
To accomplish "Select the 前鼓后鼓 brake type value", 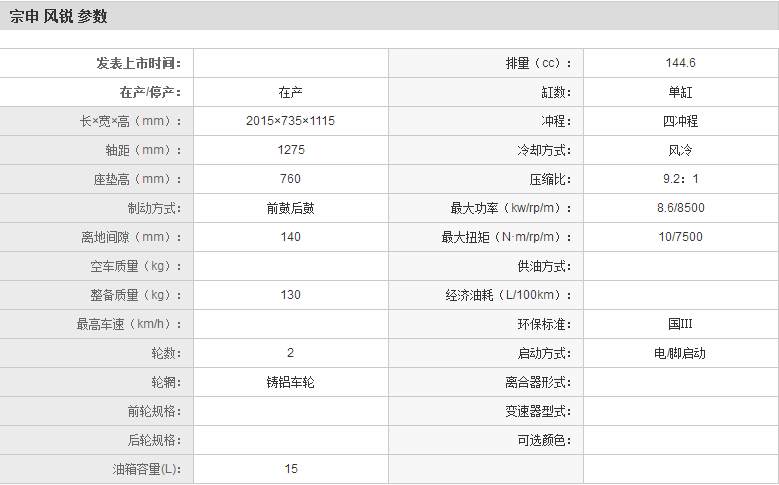I will tap(290, 208).
